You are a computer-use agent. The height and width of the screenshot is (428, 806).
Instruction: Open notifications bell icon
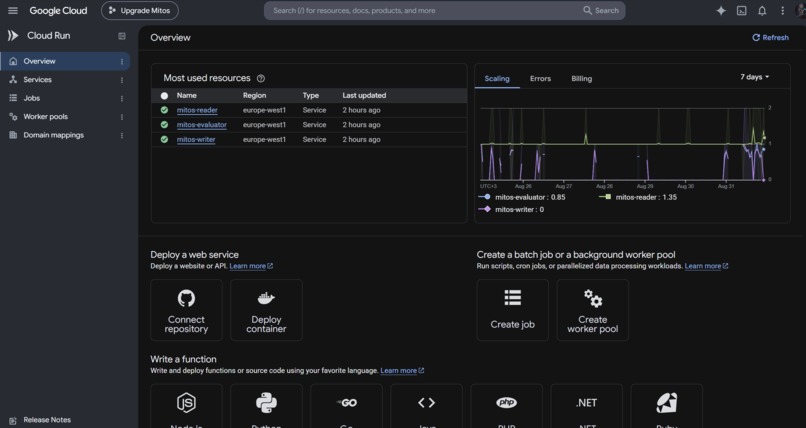click(762, 10)
